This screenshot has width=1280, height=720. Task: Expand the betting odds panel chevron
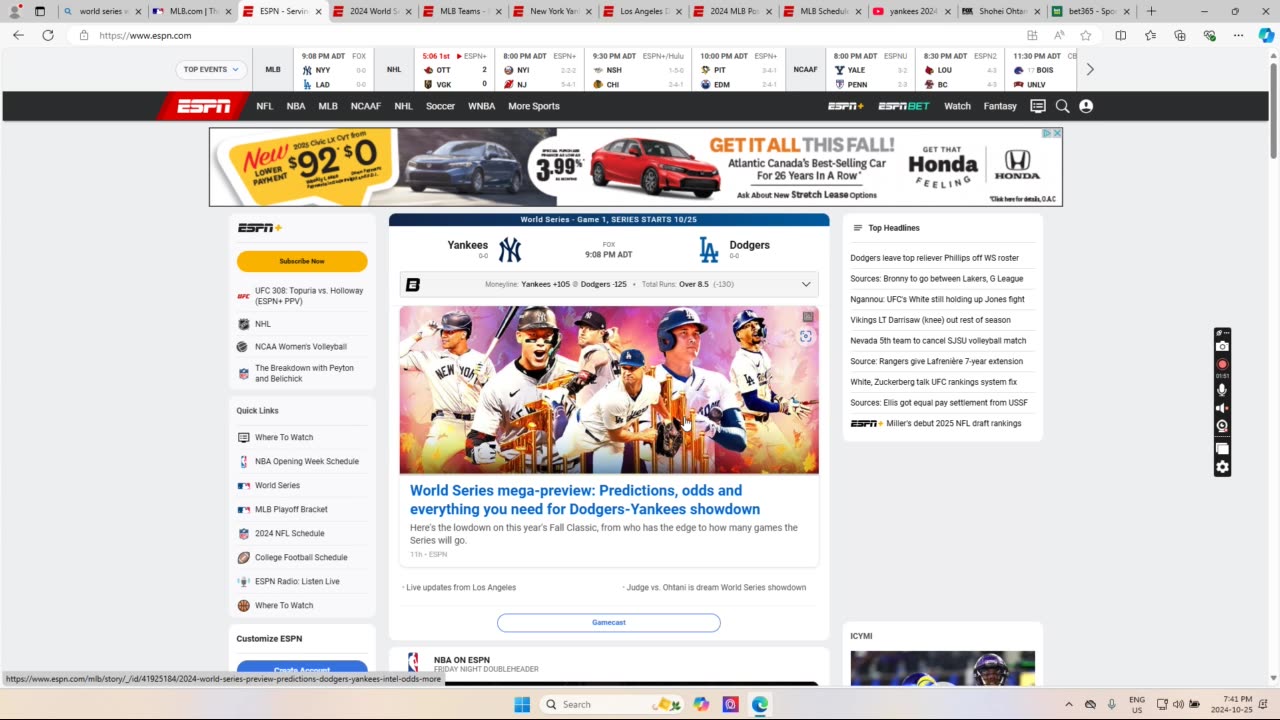tap(806, 284)
